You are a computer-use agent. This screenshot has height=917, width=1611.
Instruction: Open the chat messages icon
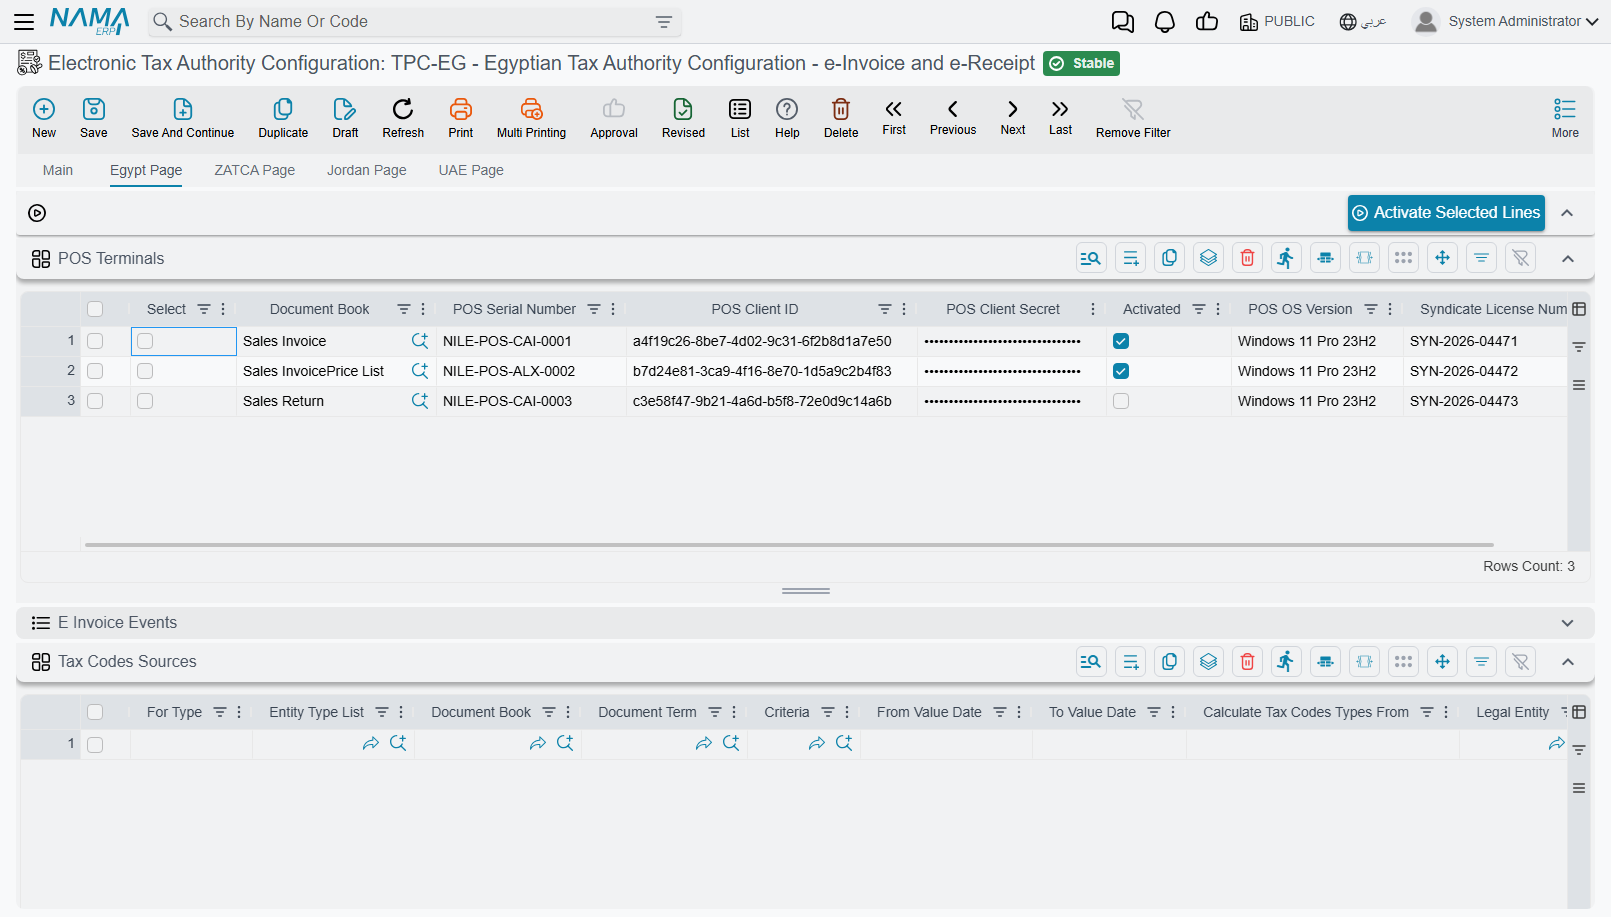pos(1123,21)
